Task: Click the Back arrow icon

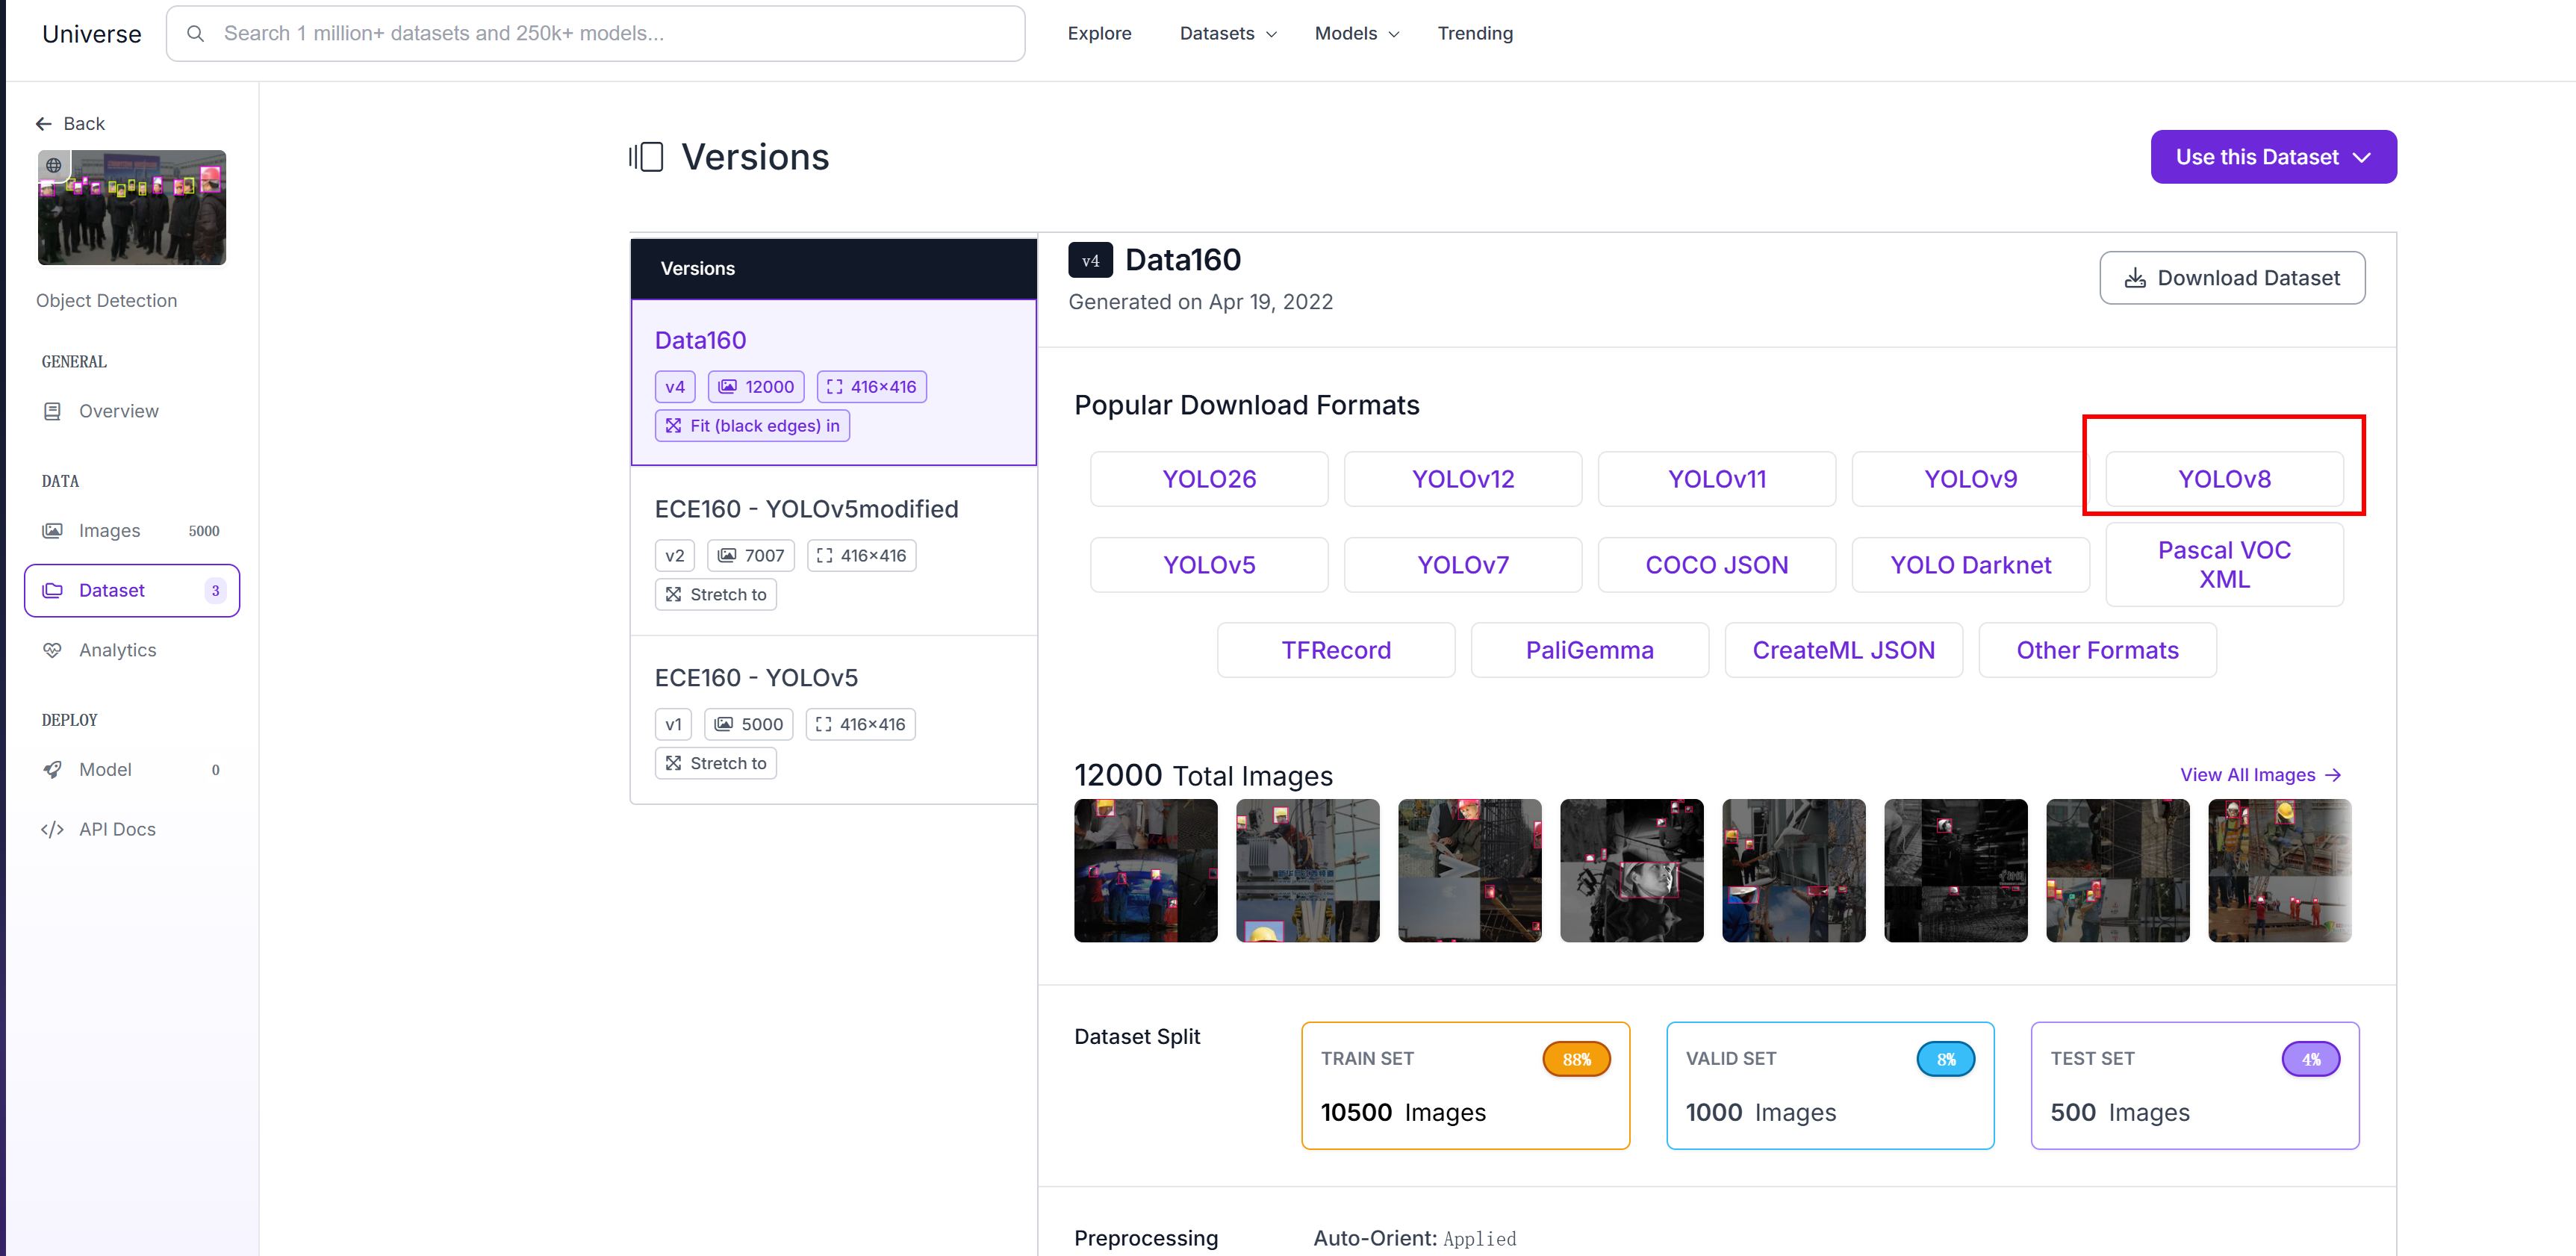Action: [x=43, y=124]
